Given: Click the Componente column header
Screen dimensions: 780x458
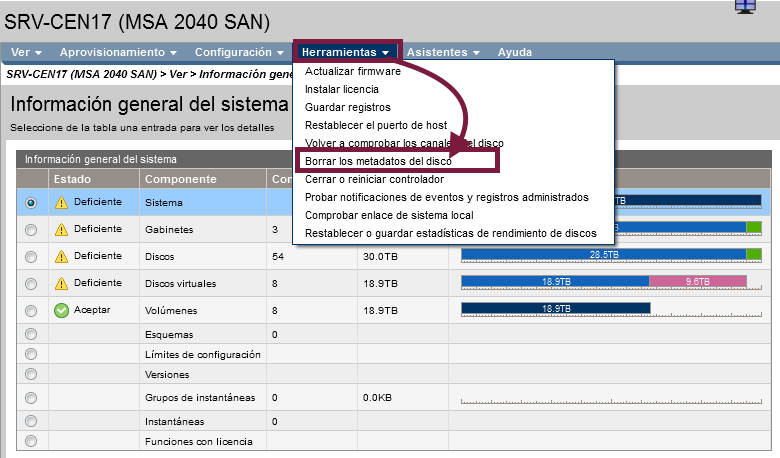Looking at the screenshot, I should click(x=181, y=179).
